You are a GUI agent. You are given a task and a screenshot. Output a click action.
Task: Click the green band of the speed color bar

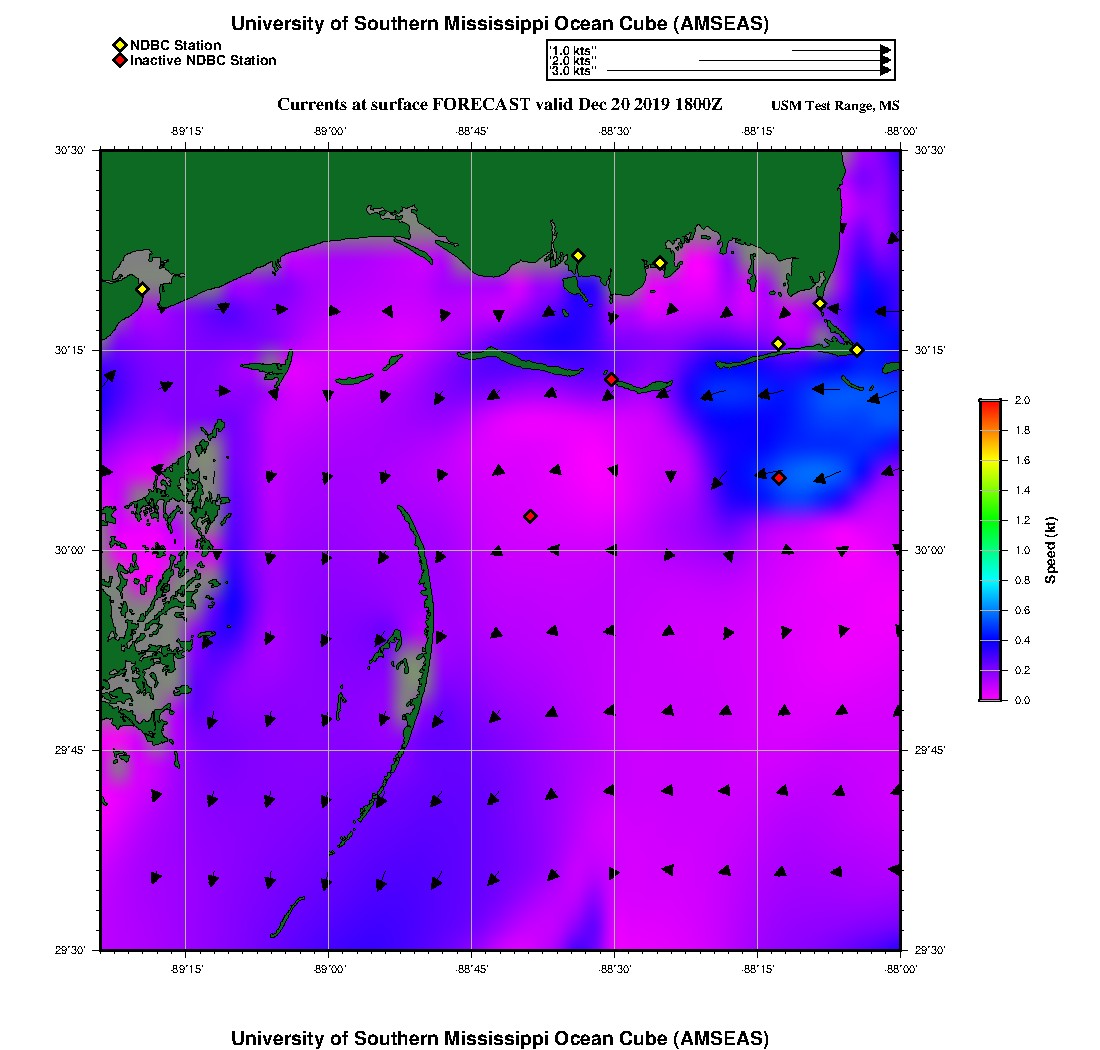point(990,520)
